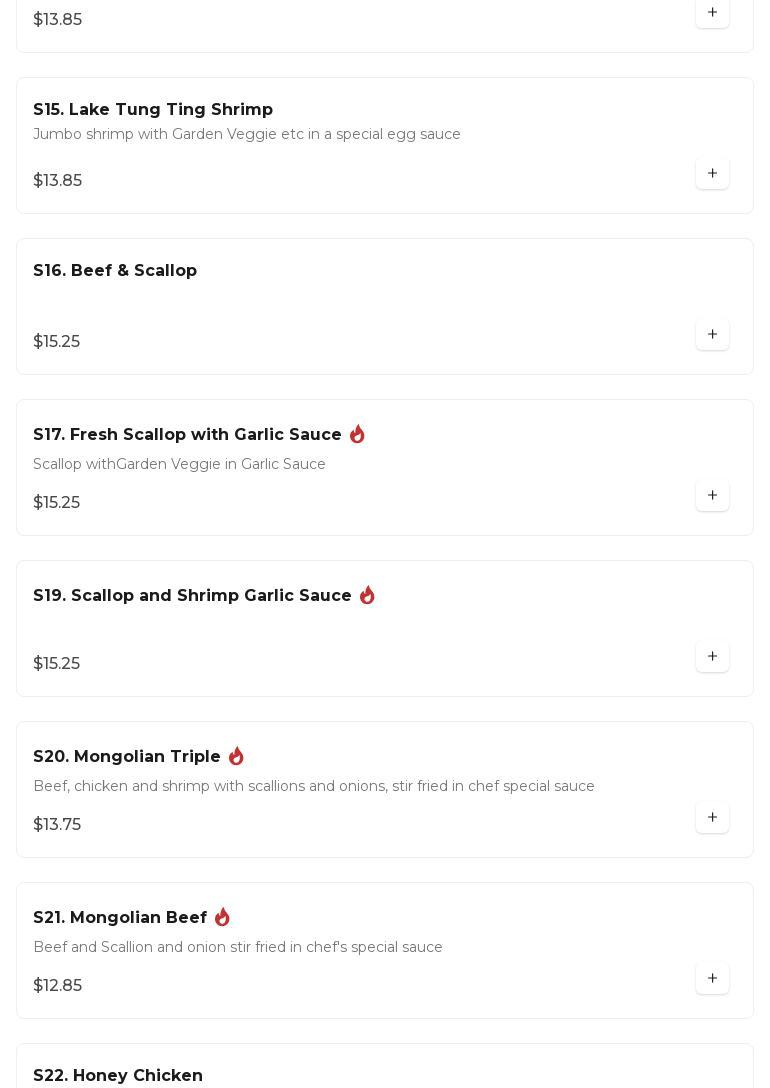The height and width of the screenshot is (1088, 770).
Task: Click the flame icon beside Mongolian Beef
Action: [222, 917]
